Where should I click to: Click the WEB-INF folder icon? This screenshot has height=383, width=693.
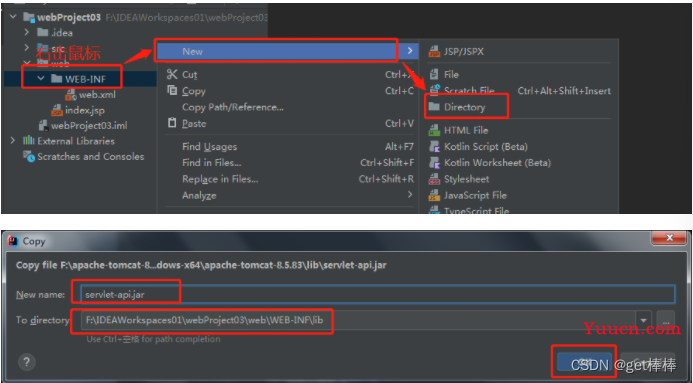click(56, 79)
